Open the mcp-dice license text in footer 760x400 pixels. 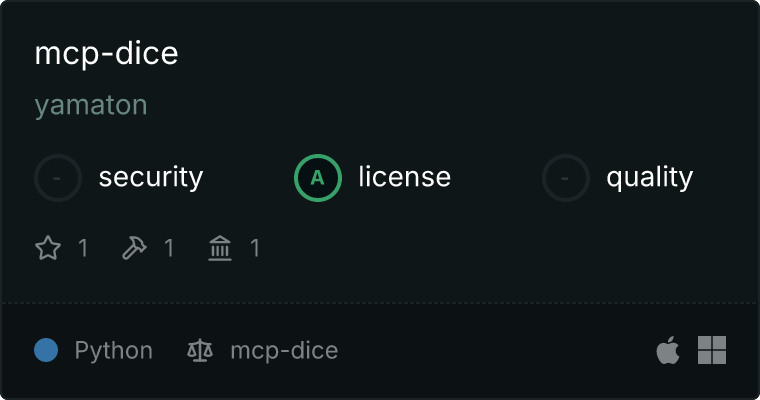(x=284, y=351)
